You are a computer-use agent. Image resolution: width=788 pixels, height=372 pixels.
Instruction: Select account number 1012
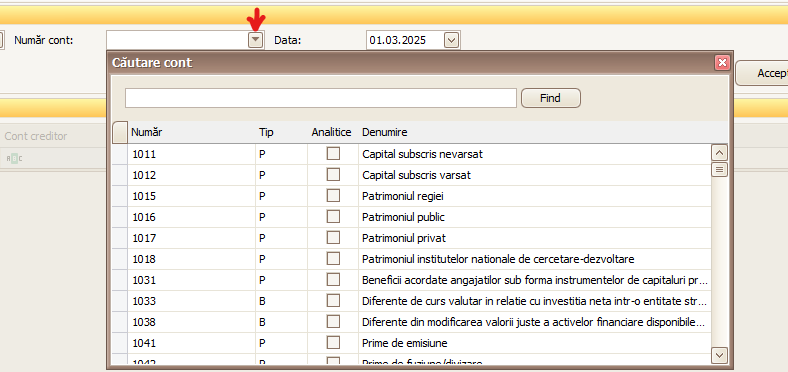tap(191, 175)
